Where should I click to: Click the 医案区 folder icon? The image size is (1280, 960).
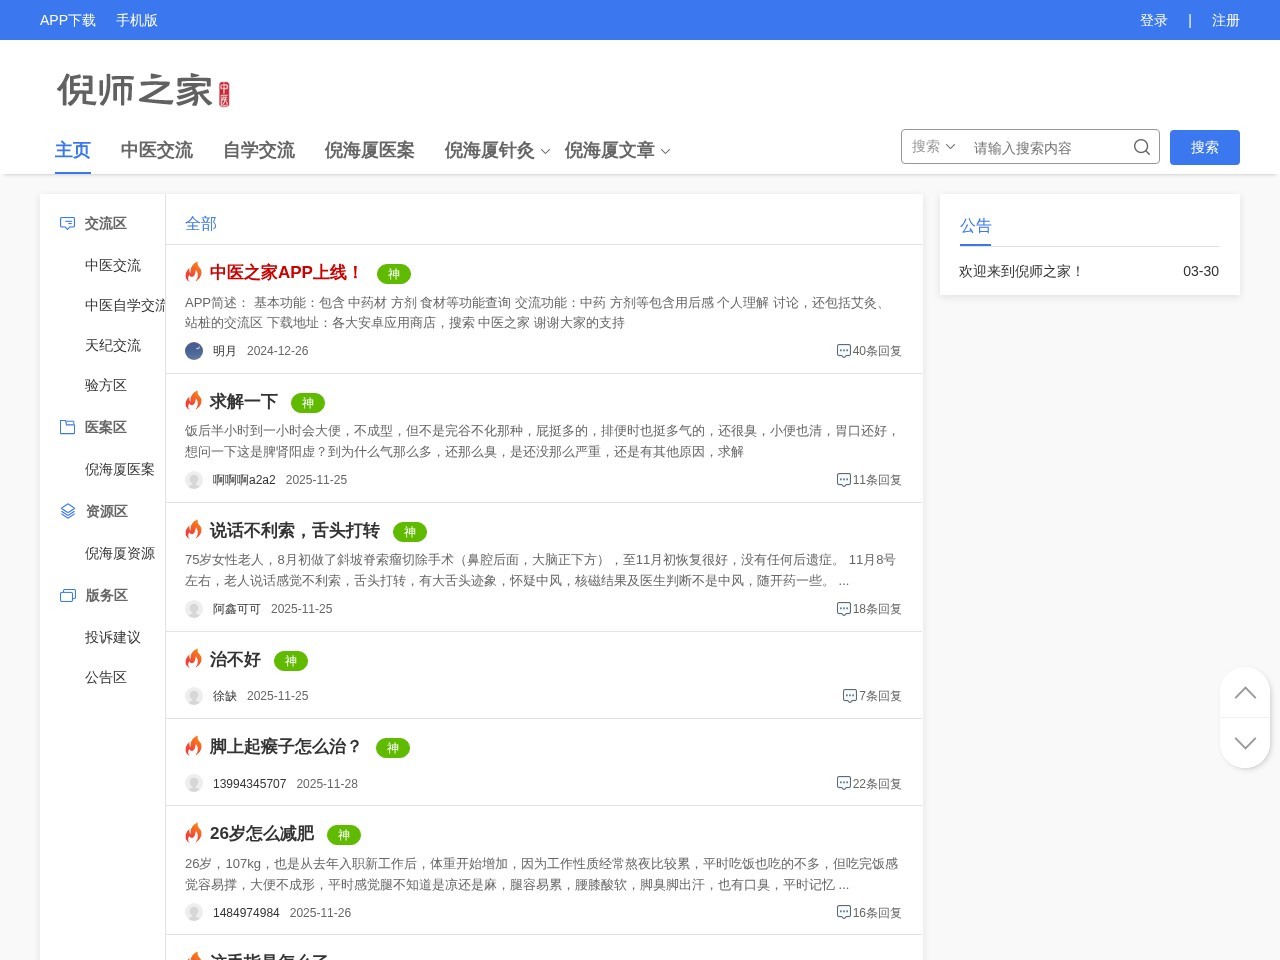(67, 427)
